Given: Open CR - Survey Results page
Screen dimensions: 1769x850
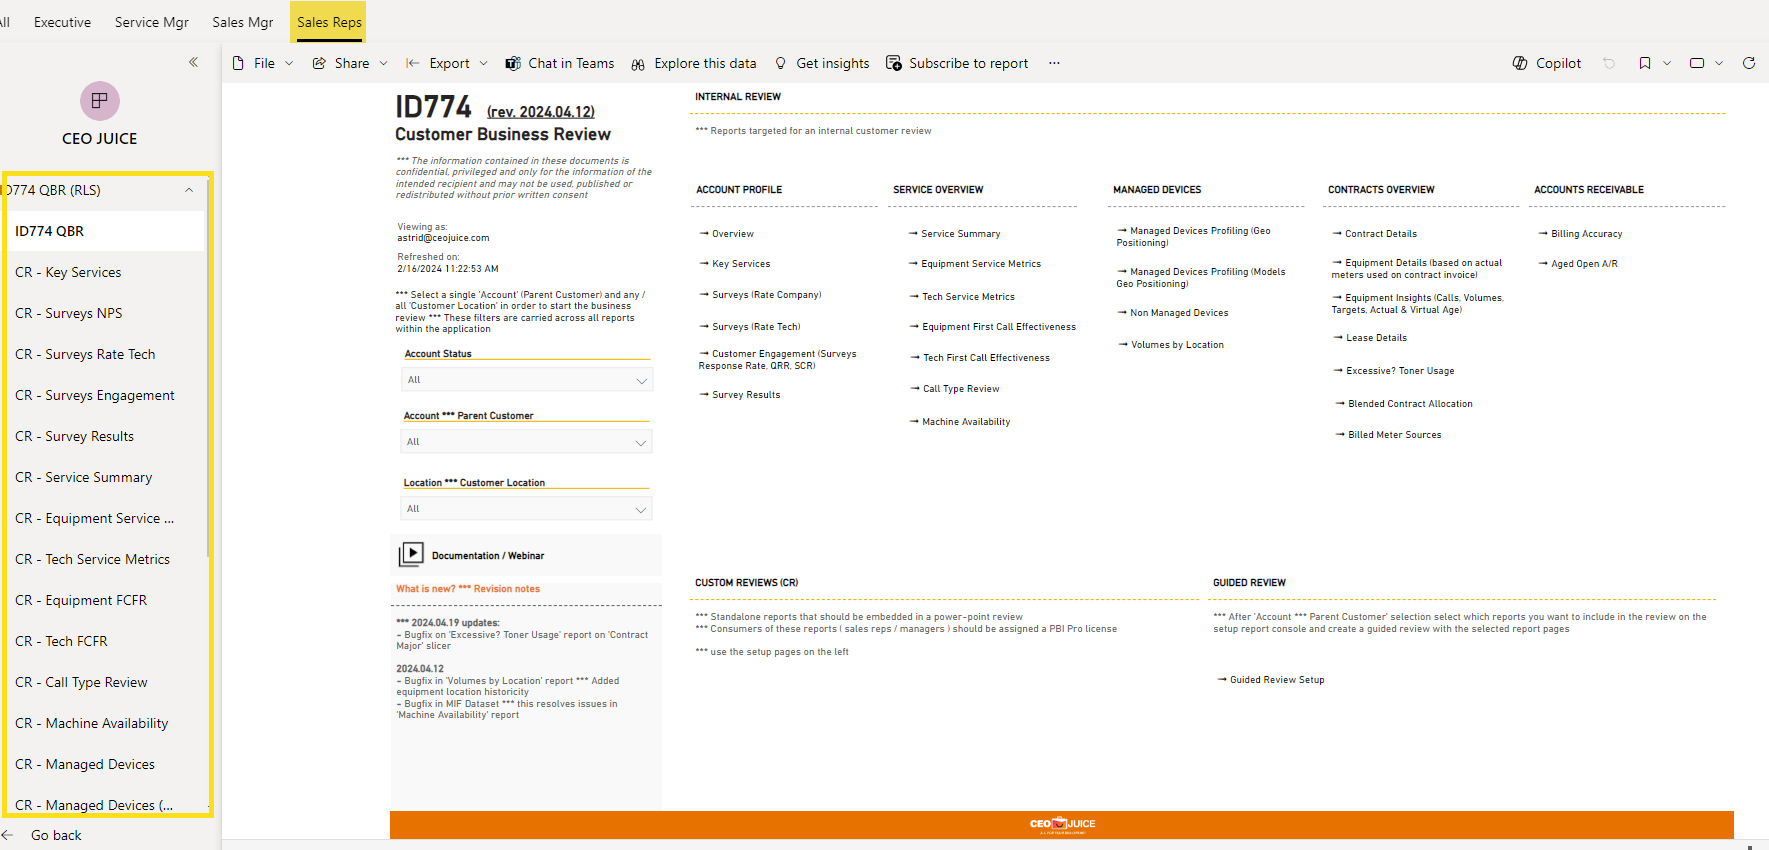Looking at the screenshot, I should click(104, 436).
